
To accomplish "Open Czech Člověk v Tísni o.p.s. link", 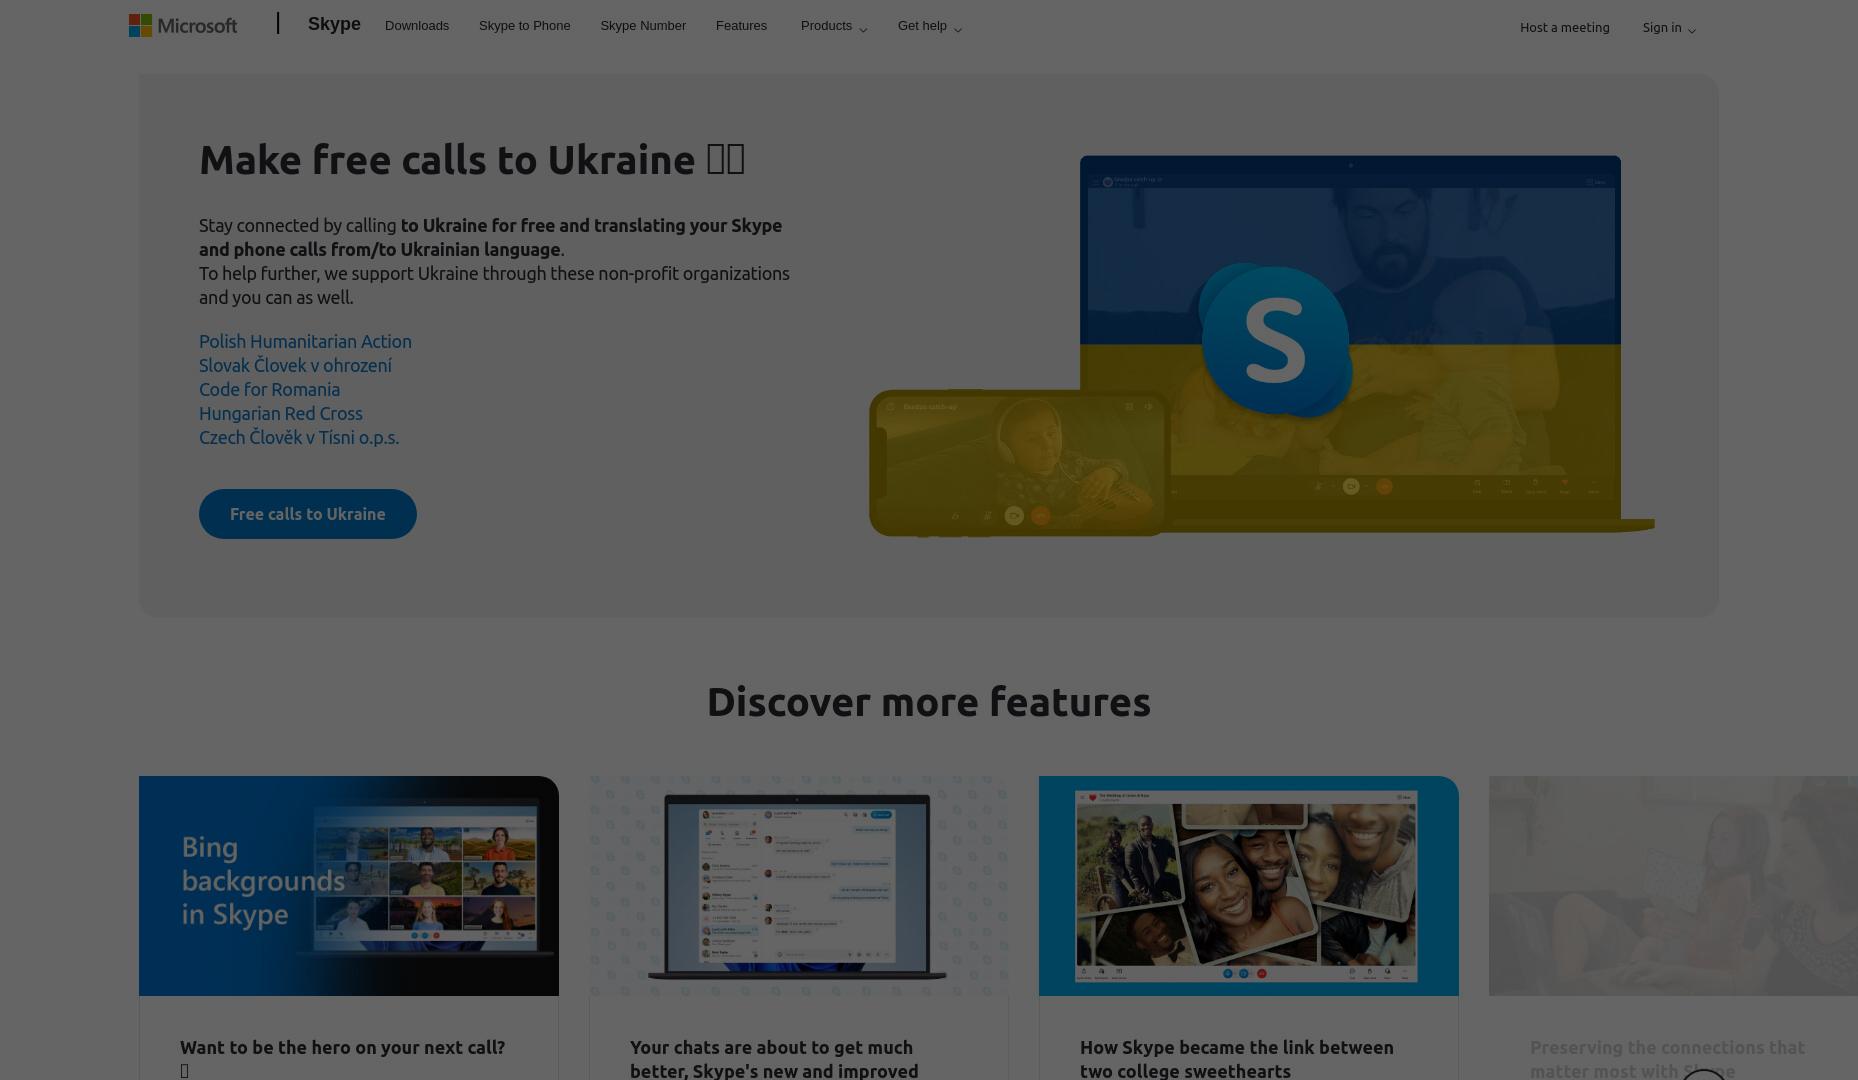I will [x=299, y=437].
